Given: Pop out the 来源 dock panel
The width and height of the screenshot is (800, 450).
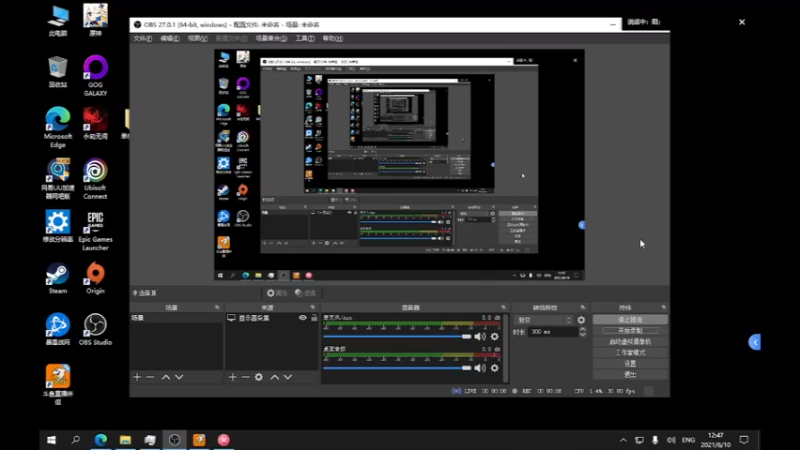Looking at the screenshot, I should click(313, 308).
